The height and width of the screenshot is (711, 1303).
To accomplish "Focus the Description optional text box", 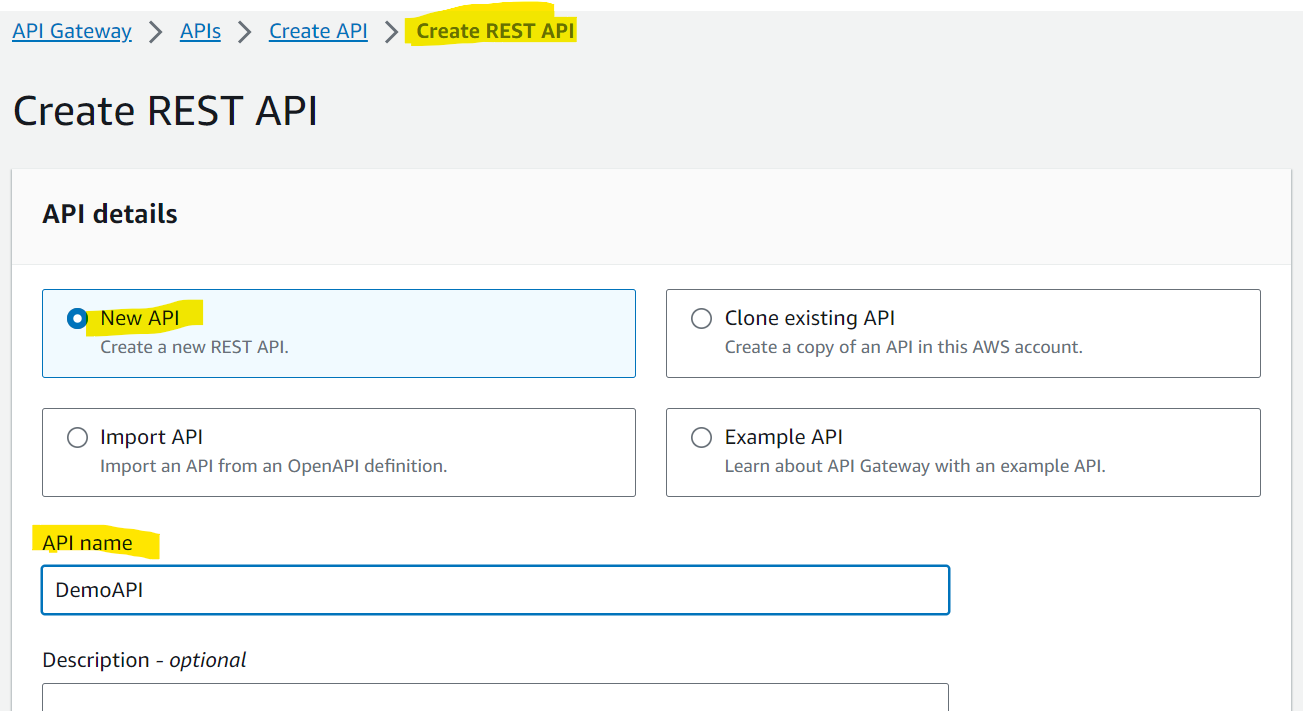I will point(495,697).
